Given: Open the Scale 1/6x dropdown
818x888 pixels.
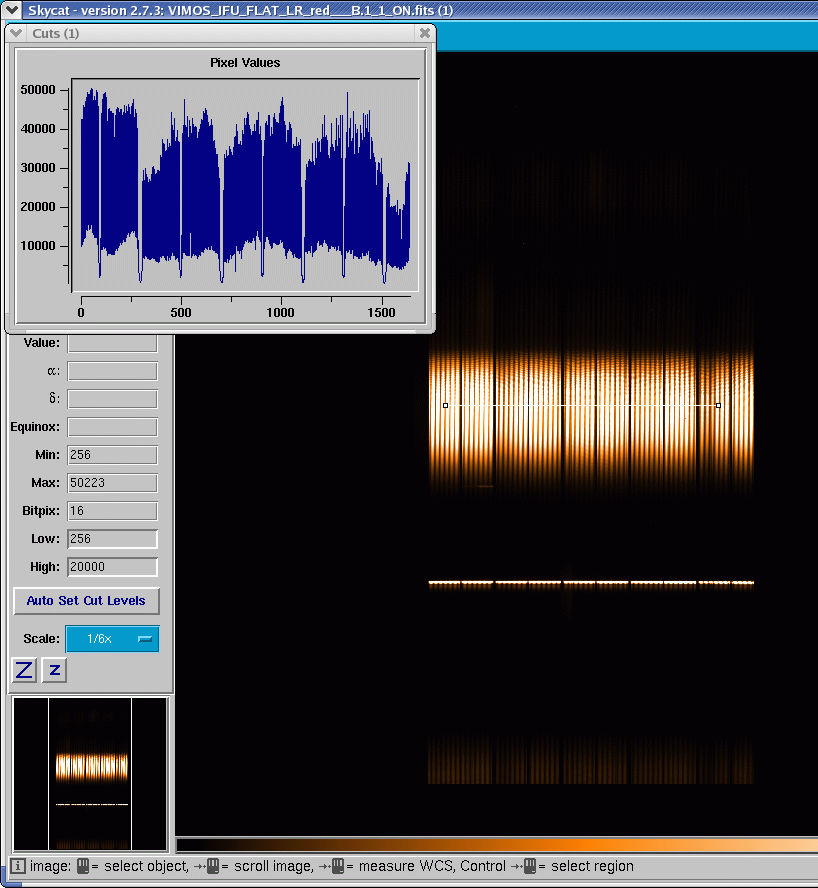Looking at the screenshot, I should 112,639.
